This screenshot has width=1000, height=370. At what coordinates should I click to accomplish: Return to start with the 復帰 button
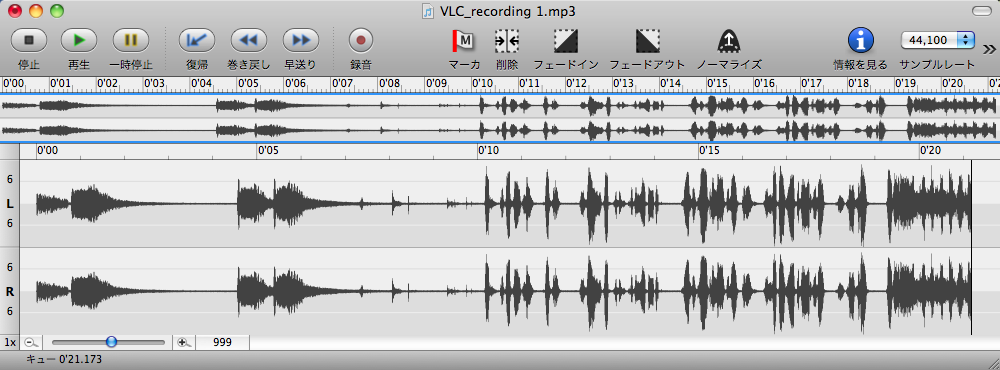click(197, 40)
